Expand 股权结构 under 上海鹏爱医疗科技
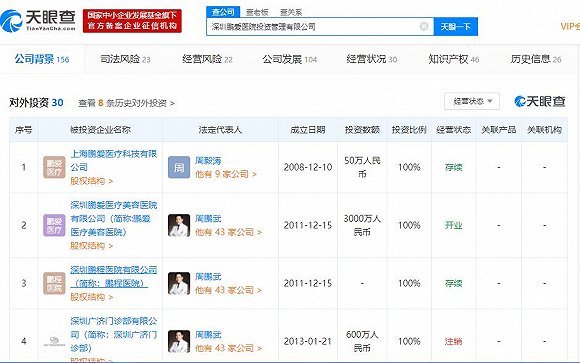 (x=92, y=181)
